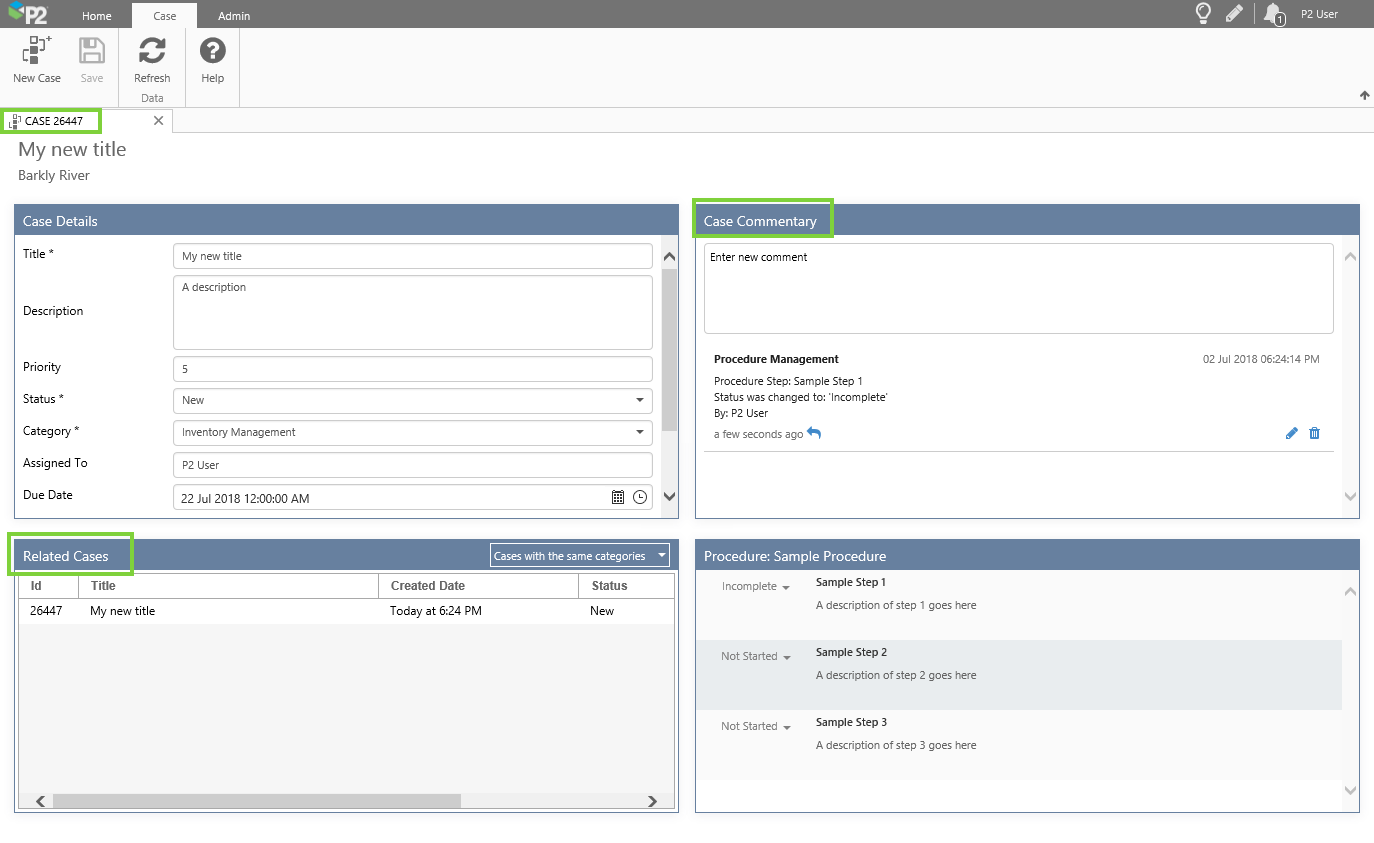The height and width of the screenshot is (843, 1374).
Task: Click the New Case ribbon icon
Action: [37, 52]
